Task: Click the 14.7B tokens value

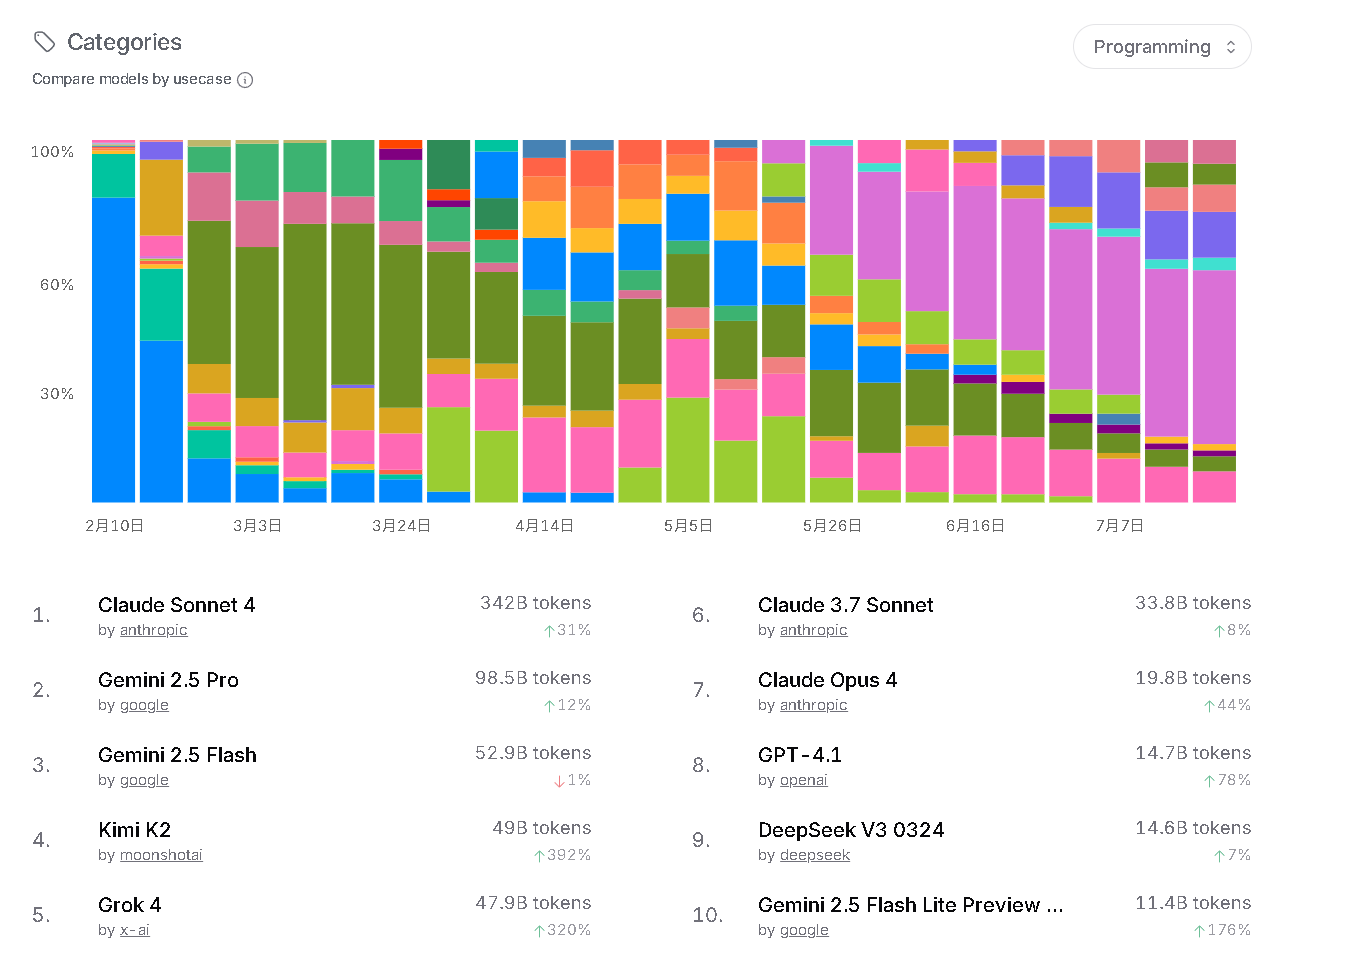Action: [1193, 753]
